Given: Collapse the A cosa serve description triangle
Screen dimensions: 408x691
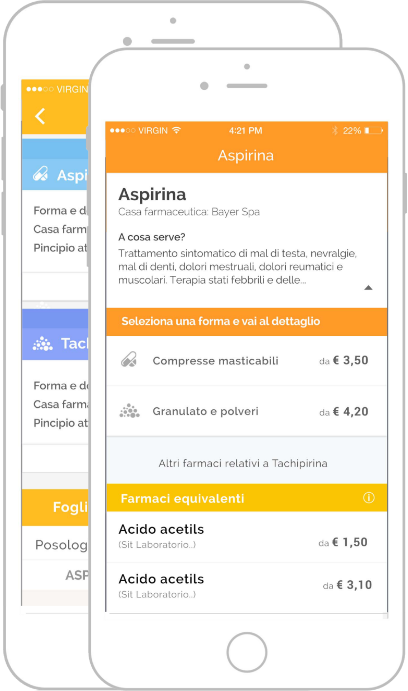Looking at the screenshot, I should tap(368, 288).
